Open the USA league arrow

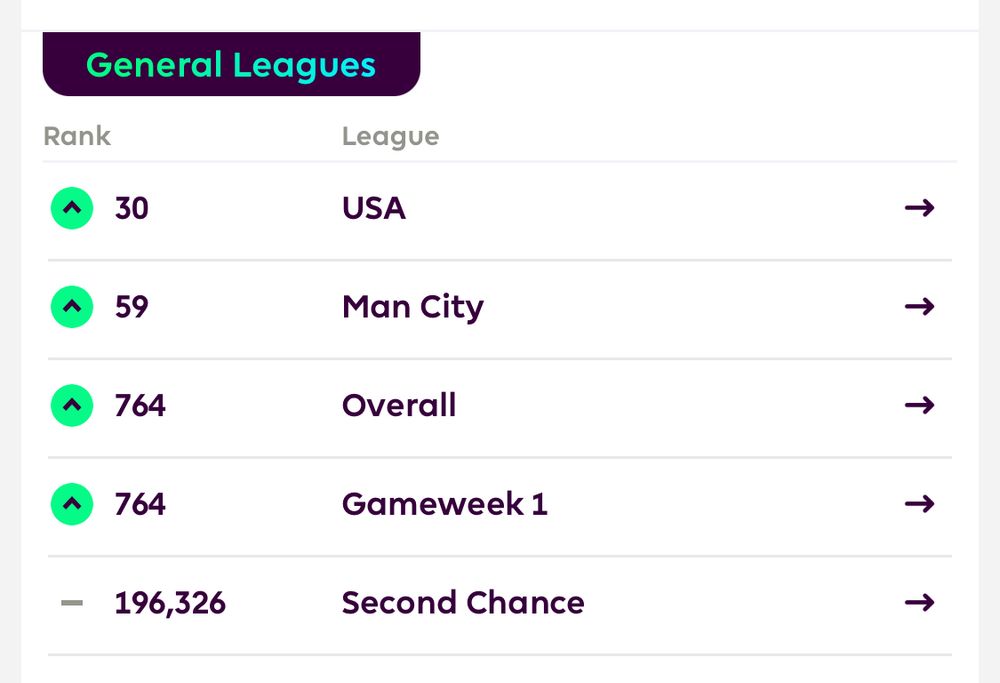point(919,208)
